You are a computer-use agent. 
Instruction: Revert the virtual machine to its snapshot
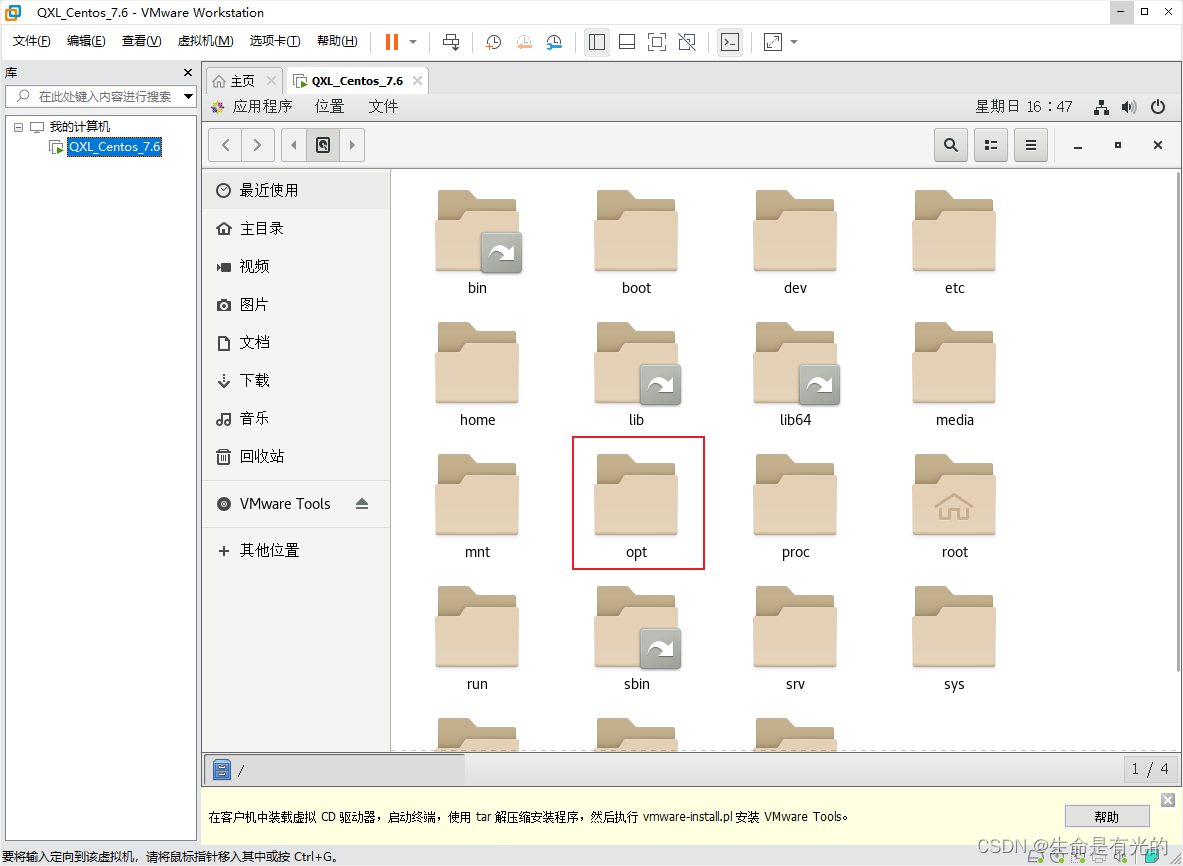[524, 42]
